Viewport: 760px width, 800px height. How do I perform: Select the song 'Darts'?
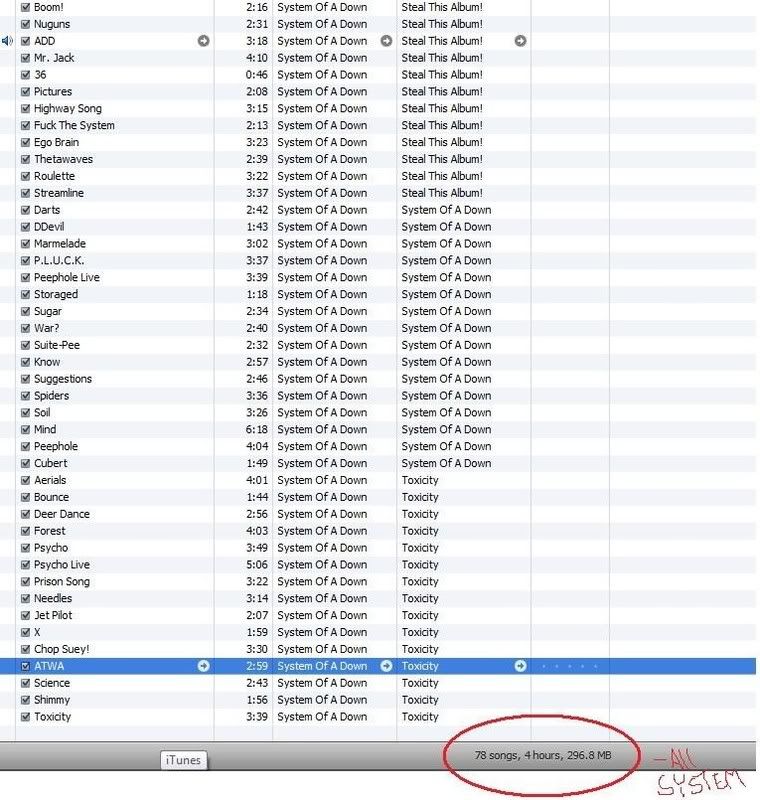(x=47, y=210)
